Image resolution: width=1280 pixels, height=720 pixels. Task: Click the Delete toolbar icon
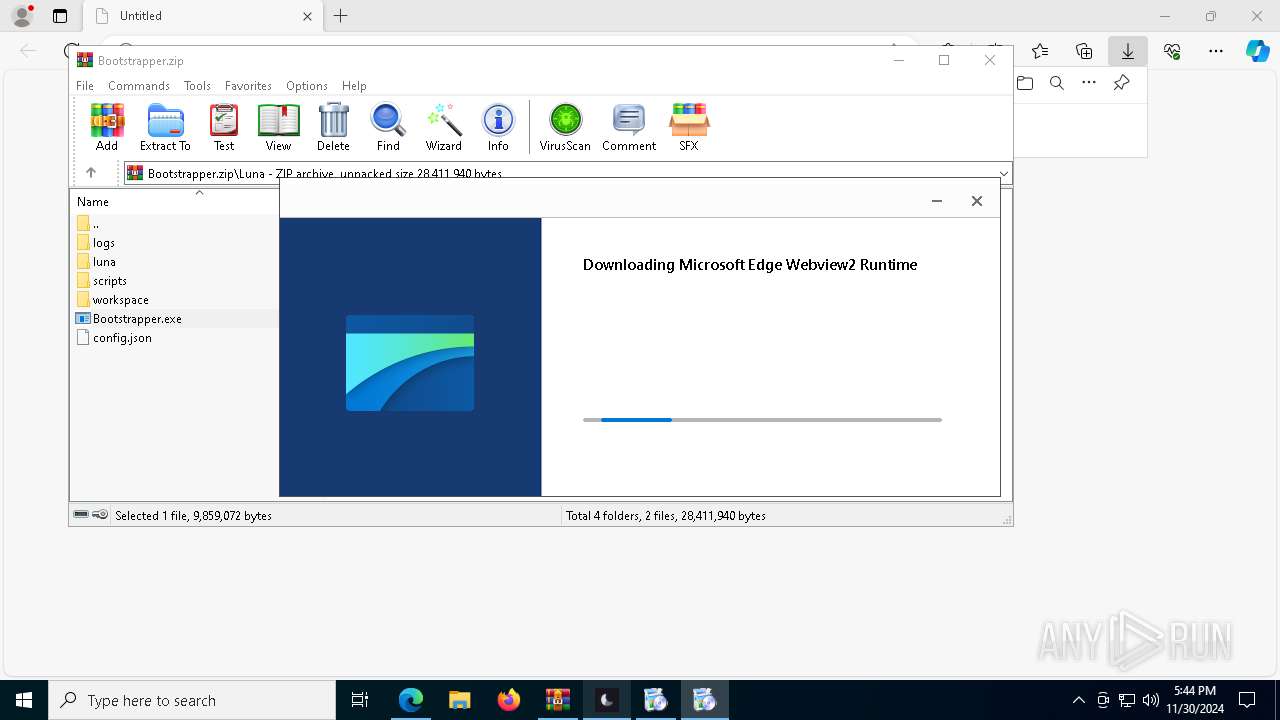coord(333,127)
